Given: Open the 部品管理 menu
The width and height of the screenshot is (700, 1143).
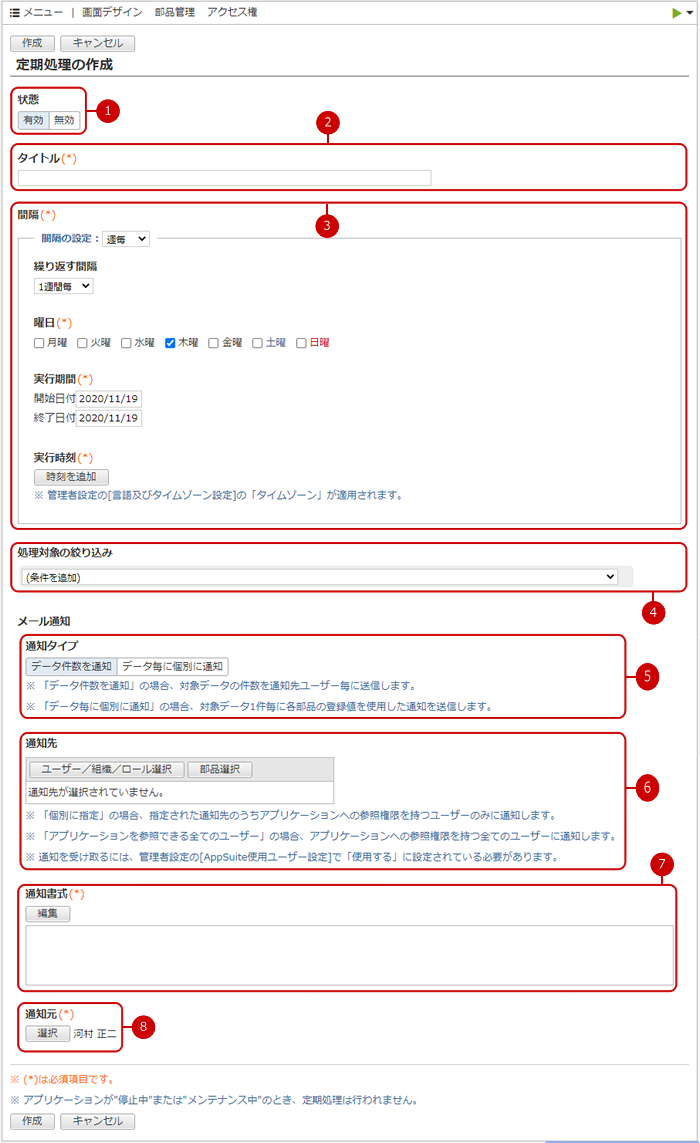Looking at the screenshot, I should (x=175, y=12).
